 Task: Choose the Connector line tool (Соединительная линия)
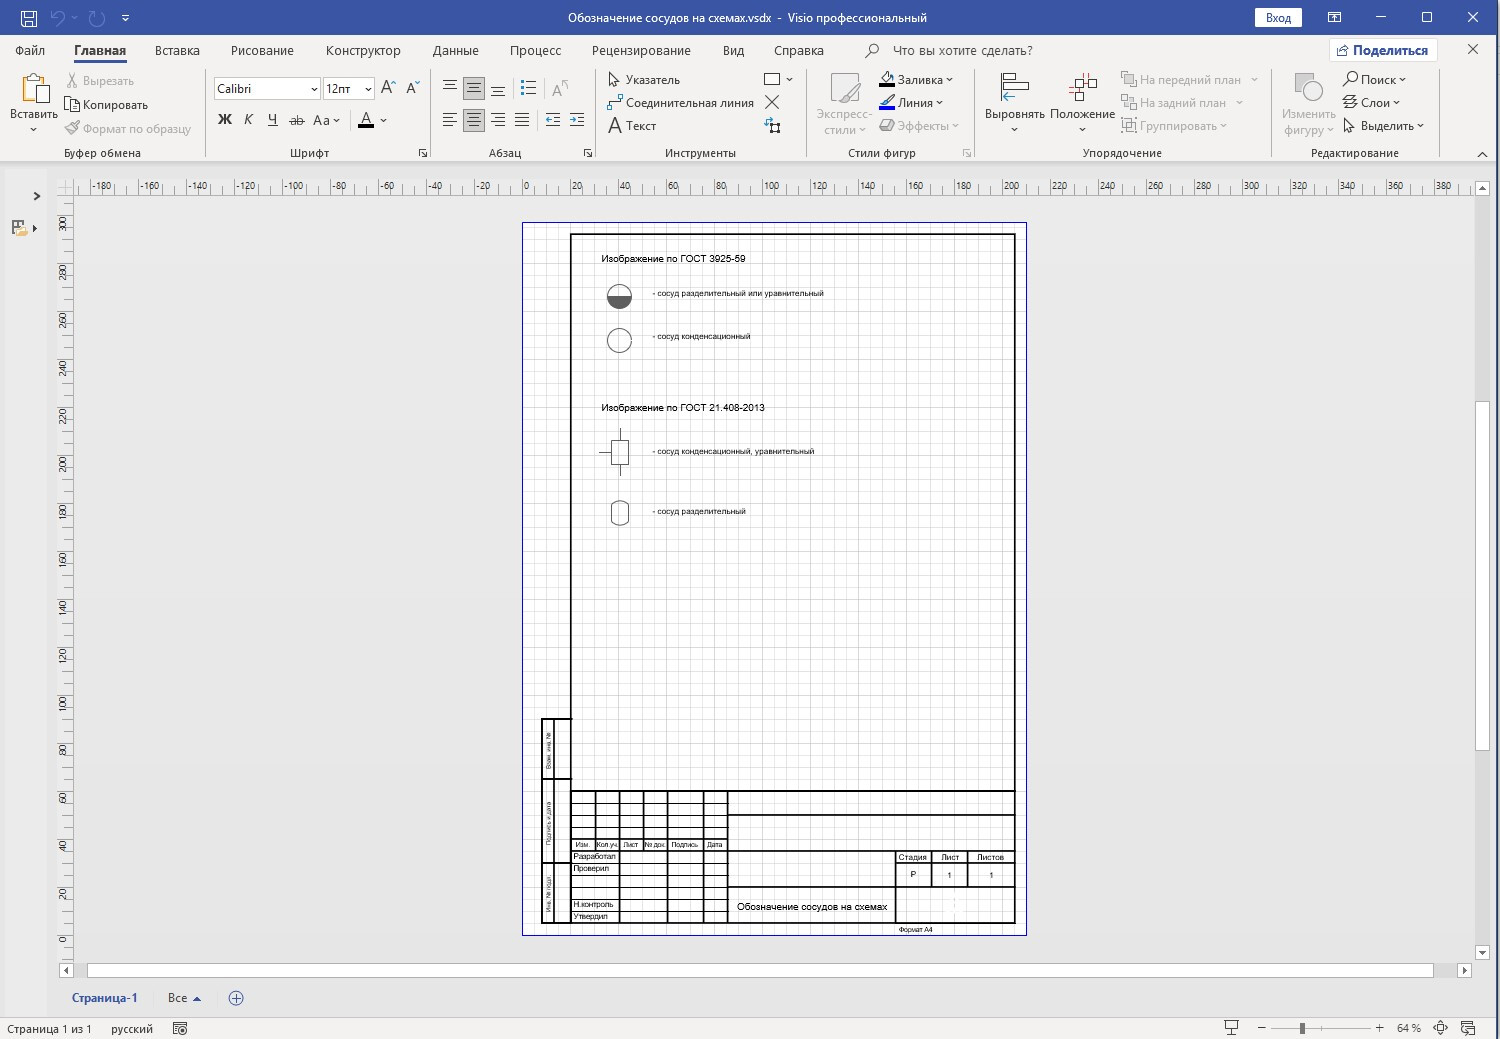click(680, 103)
